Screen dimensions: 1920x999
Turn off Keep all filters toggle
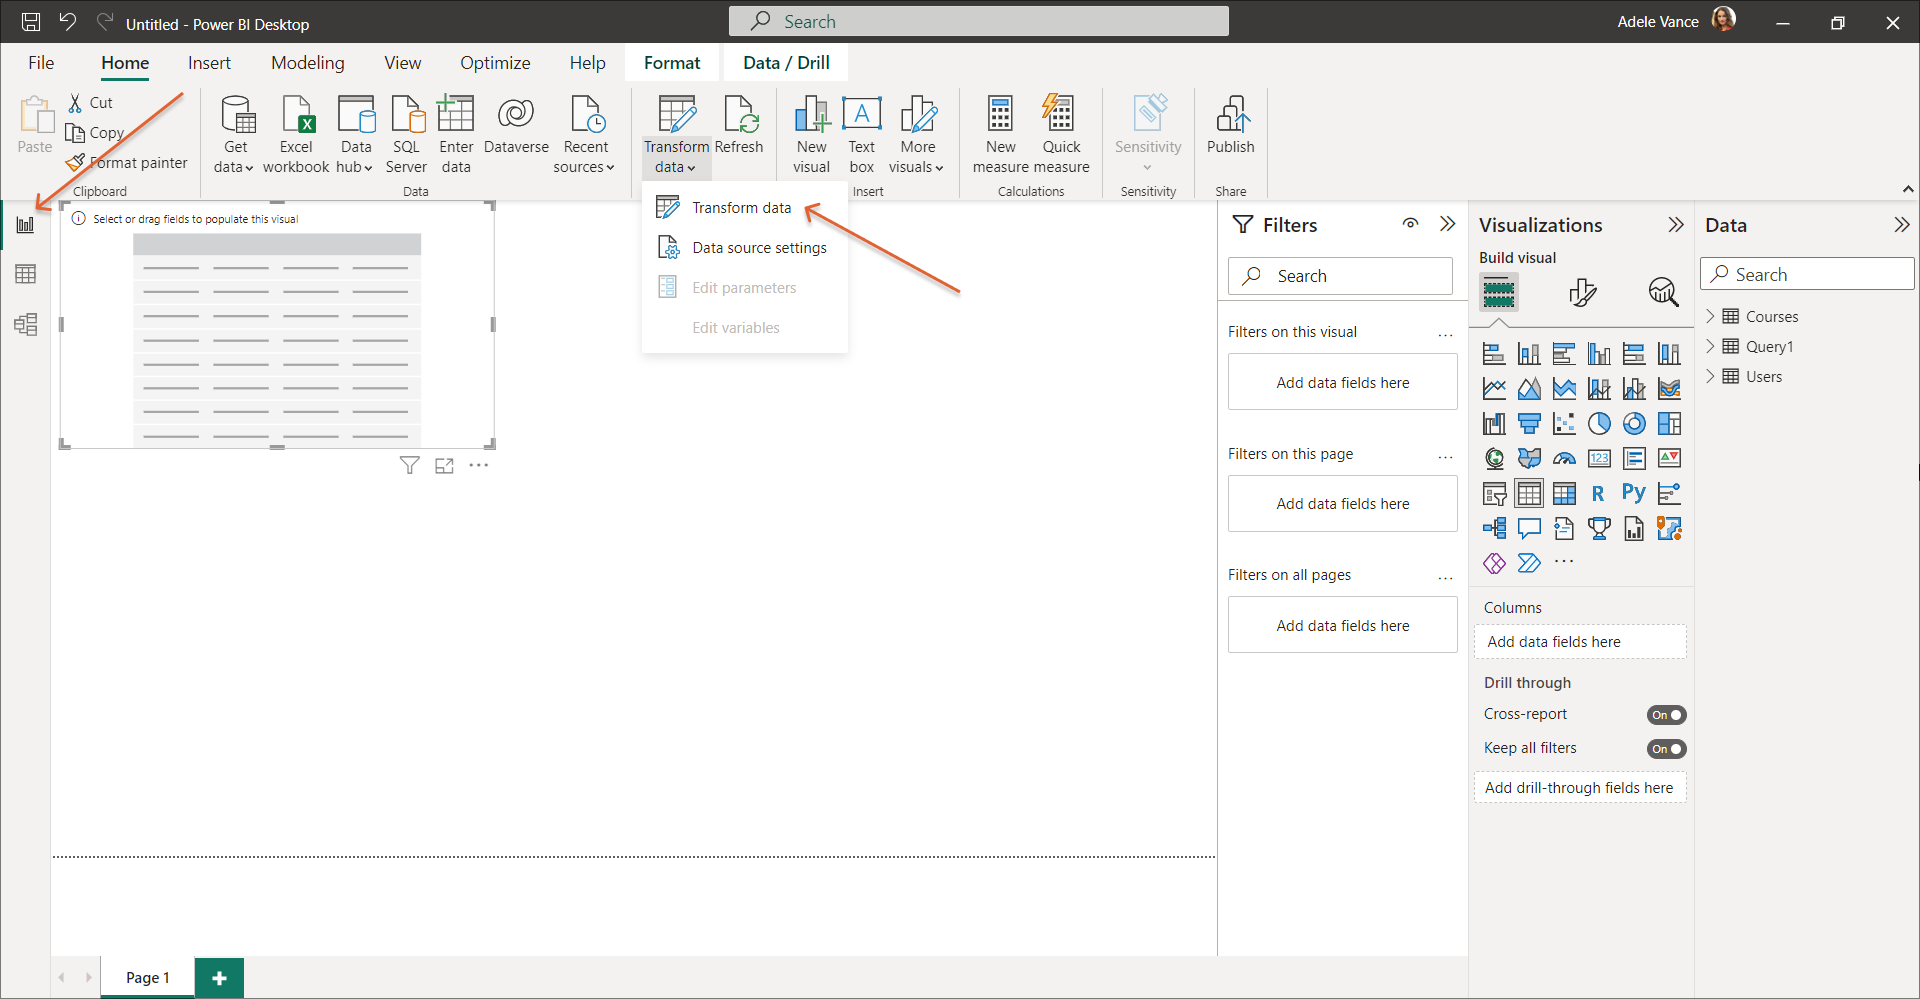tap(1666, 749)
